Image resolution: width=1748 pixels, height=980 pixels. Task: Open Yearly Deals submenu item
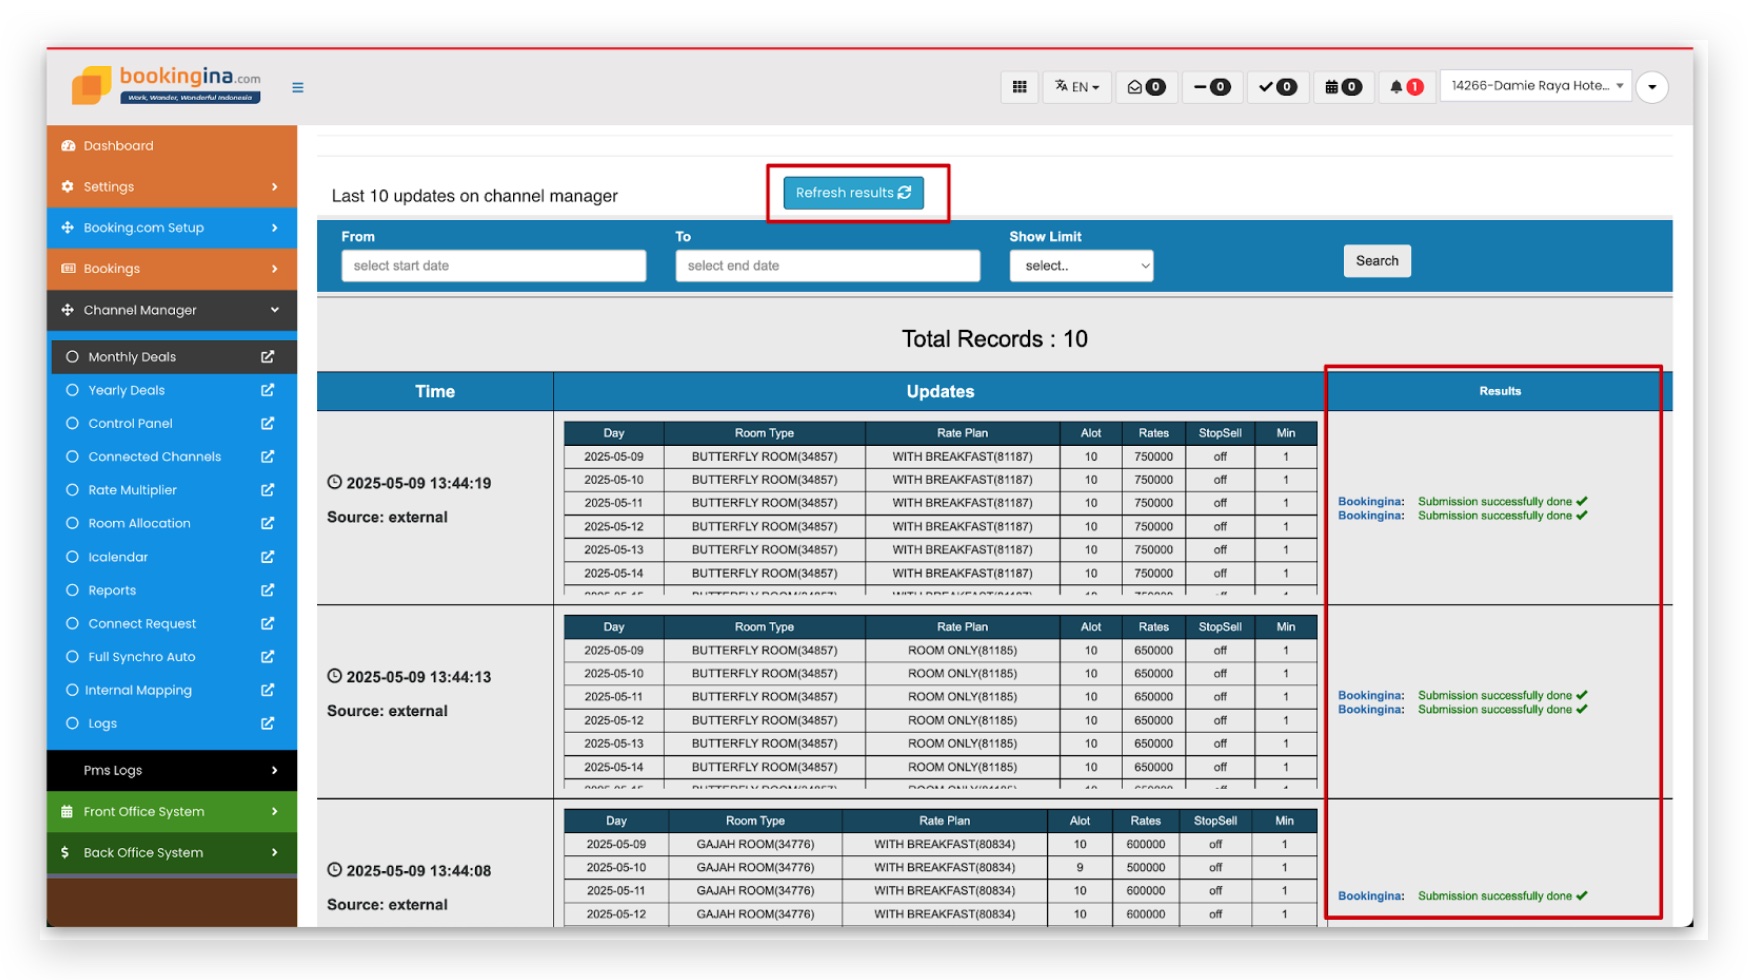[x=127, y=390]
